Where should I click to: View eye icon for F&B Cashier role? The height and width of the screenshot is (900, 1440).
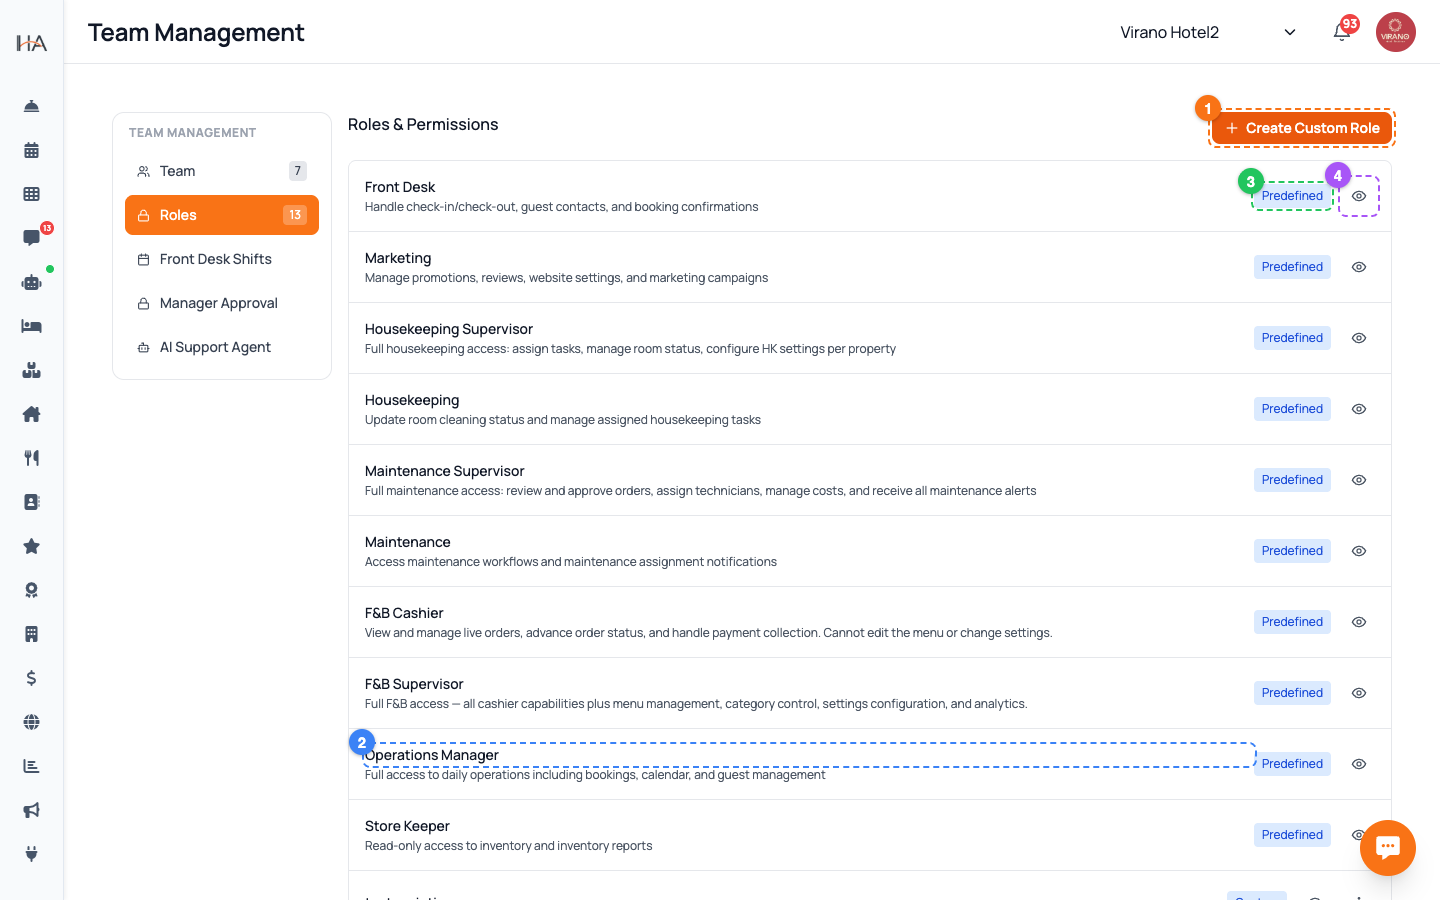click(1359, 622)
